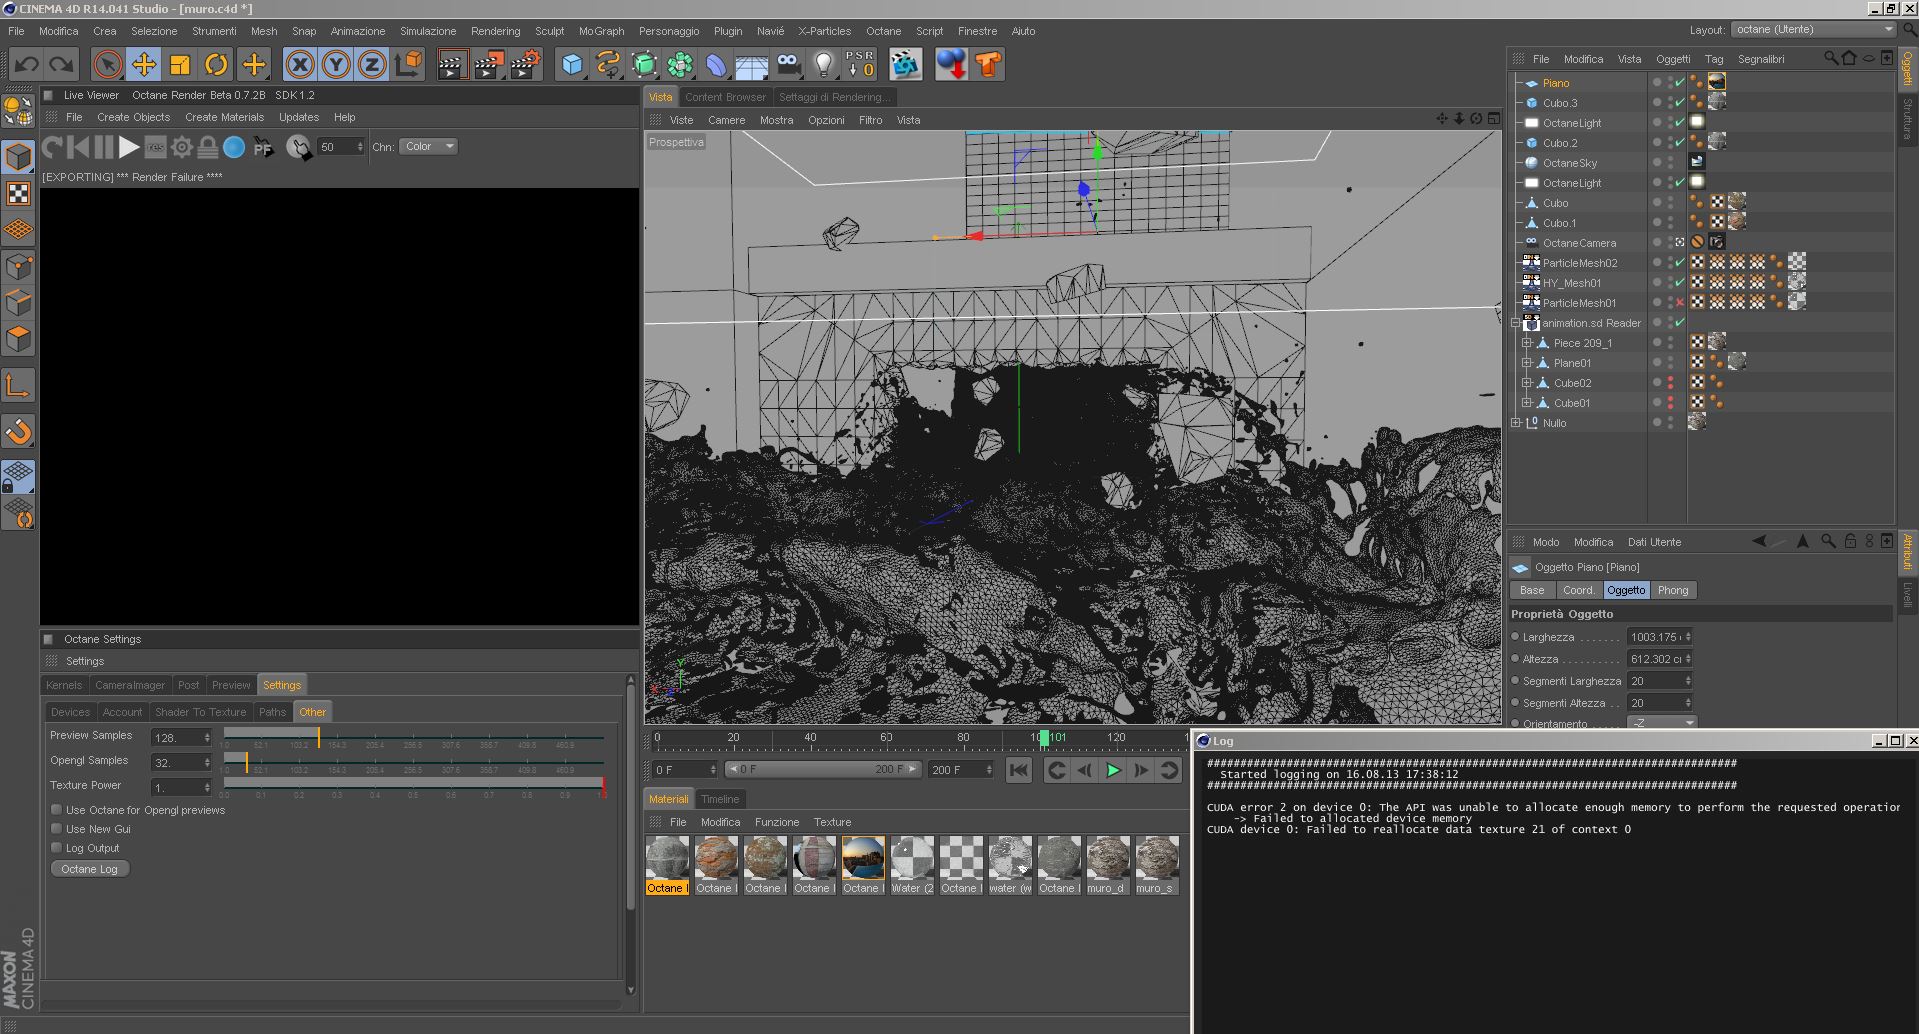Expand the Nullo object in the tree
This screenshot has width=1919, height=1034.
pos(1516,423)
